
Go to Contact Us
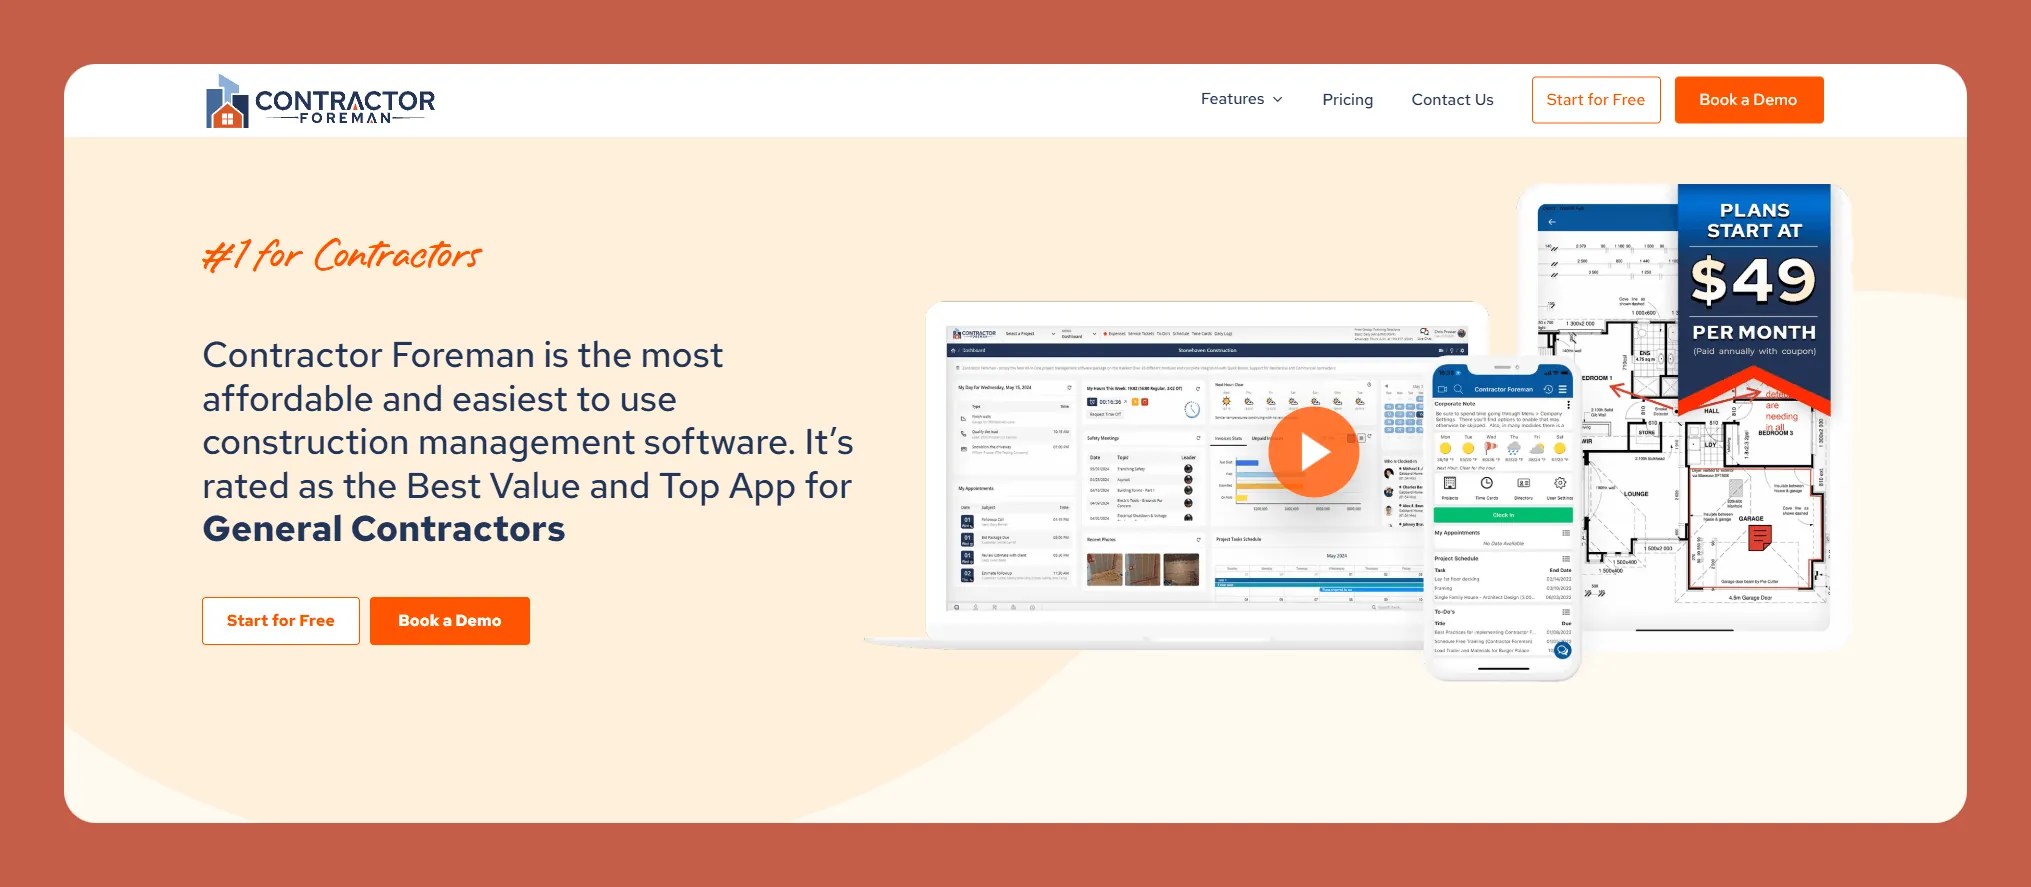[x=1452, y=100]
